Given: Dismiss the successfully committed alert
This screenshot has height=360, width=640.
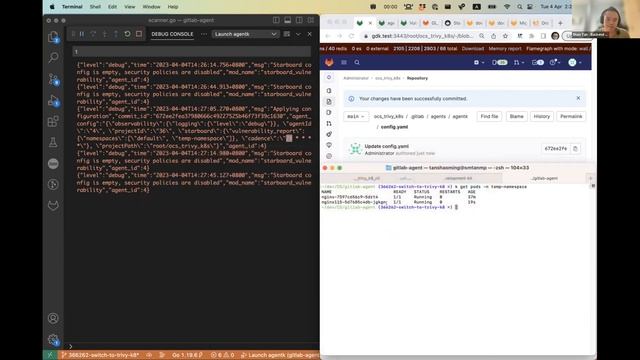Looking at the screenshot, I should pos(578,98).
